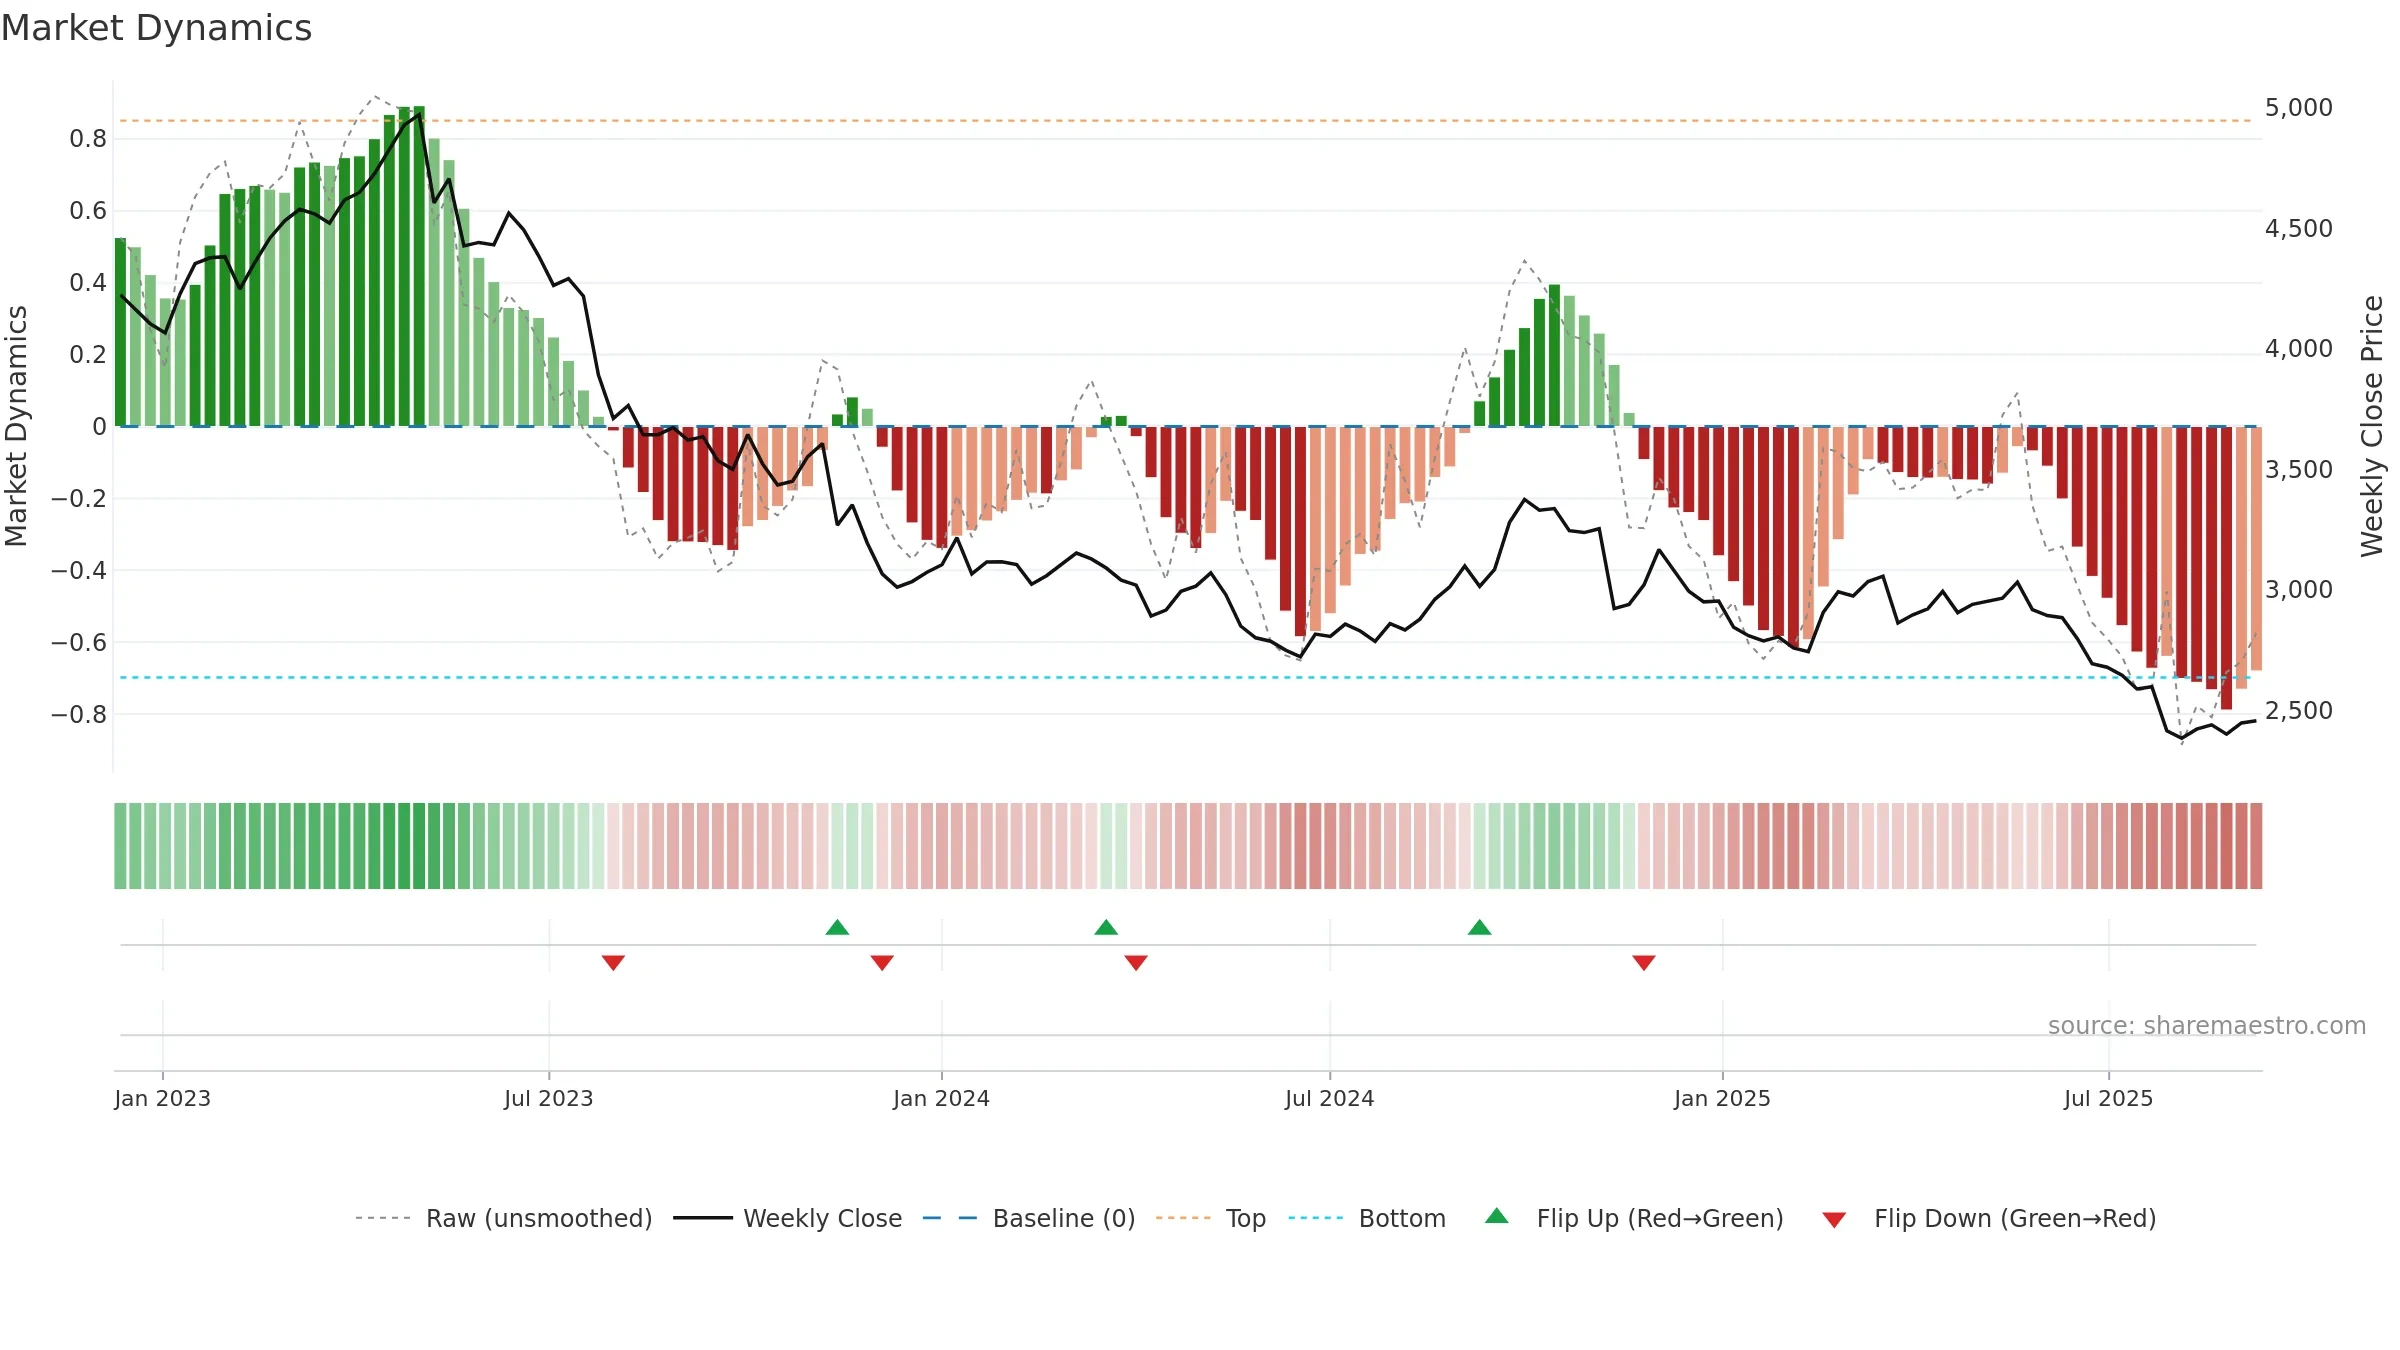Toggle the Flip Up (Red→Green) legend entry

(1634, 1218)
